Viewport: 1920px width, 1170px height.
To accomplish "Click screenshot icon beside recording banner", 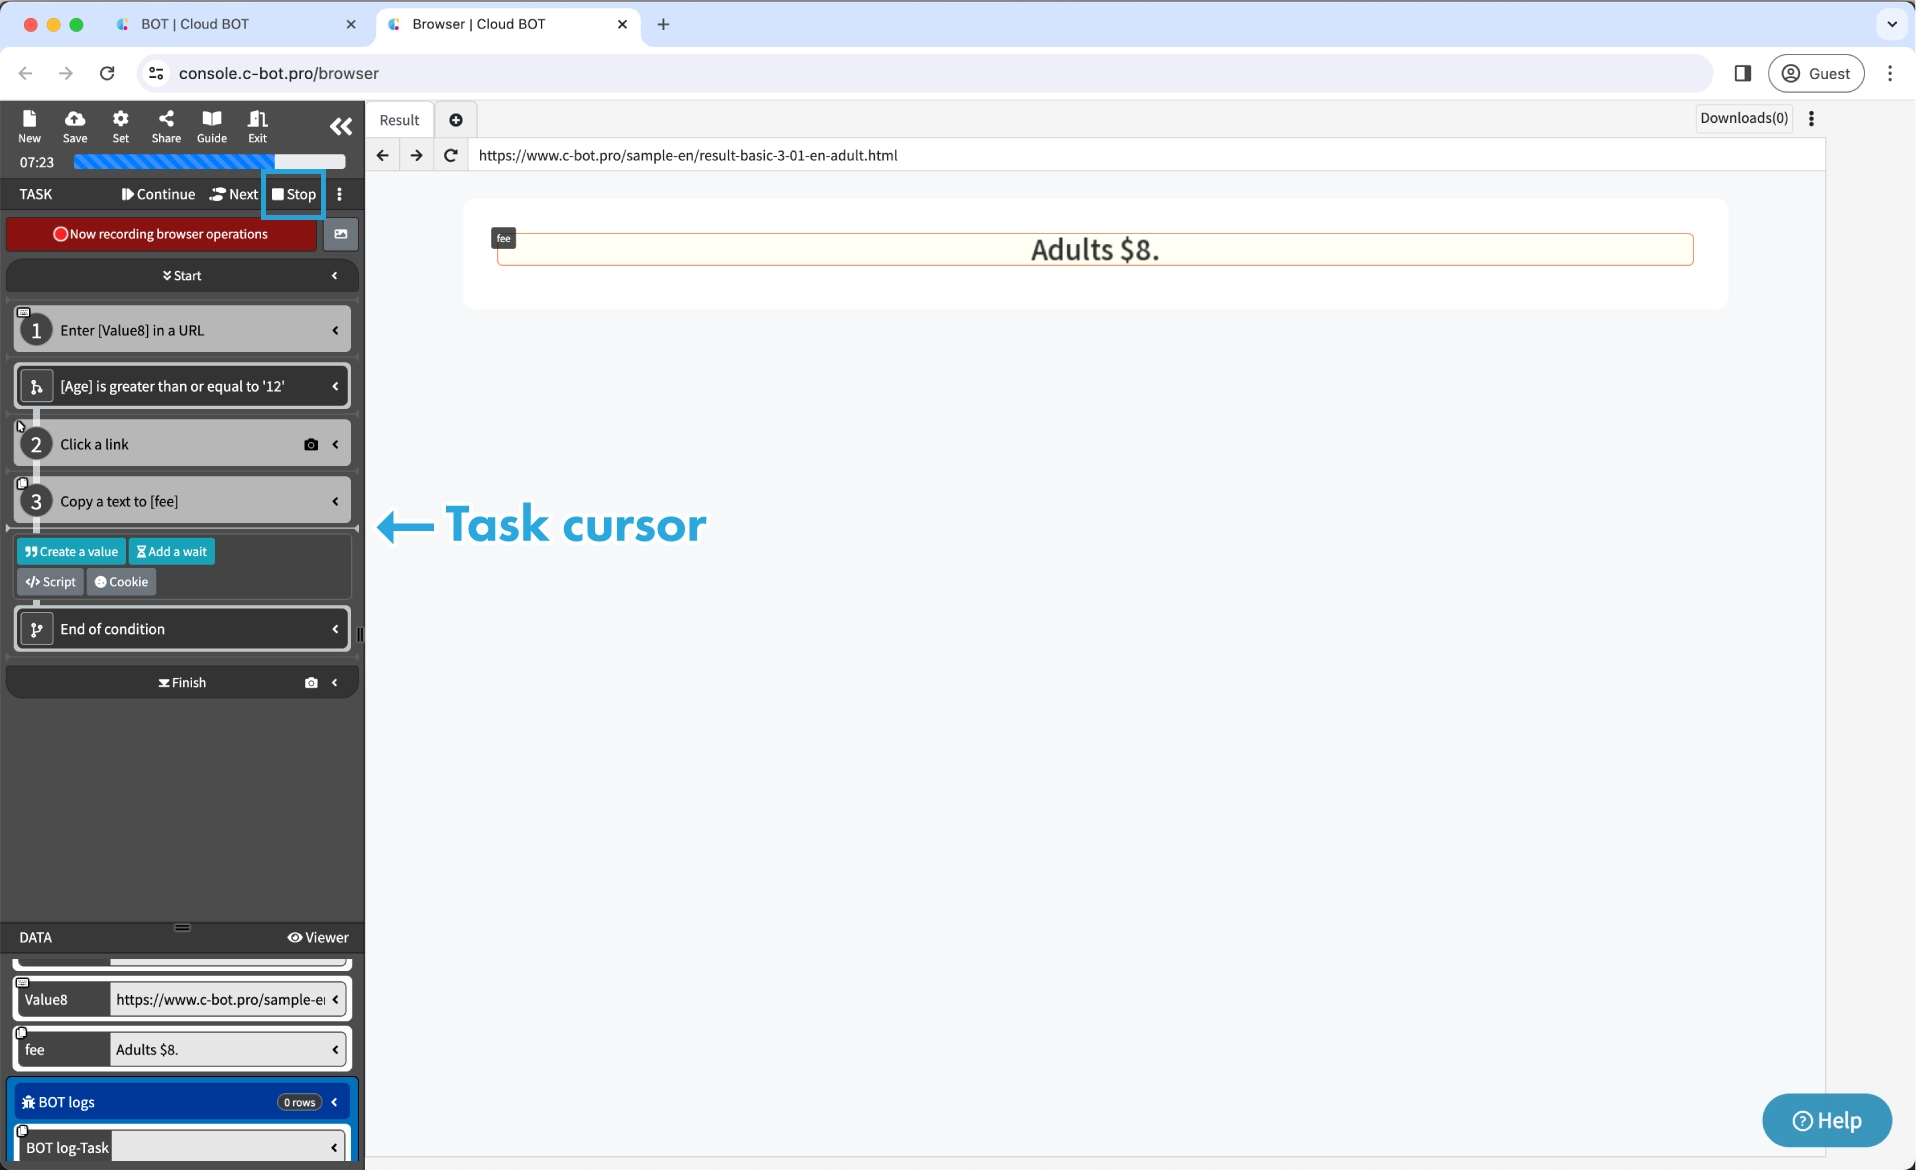I will click(340, 234).
